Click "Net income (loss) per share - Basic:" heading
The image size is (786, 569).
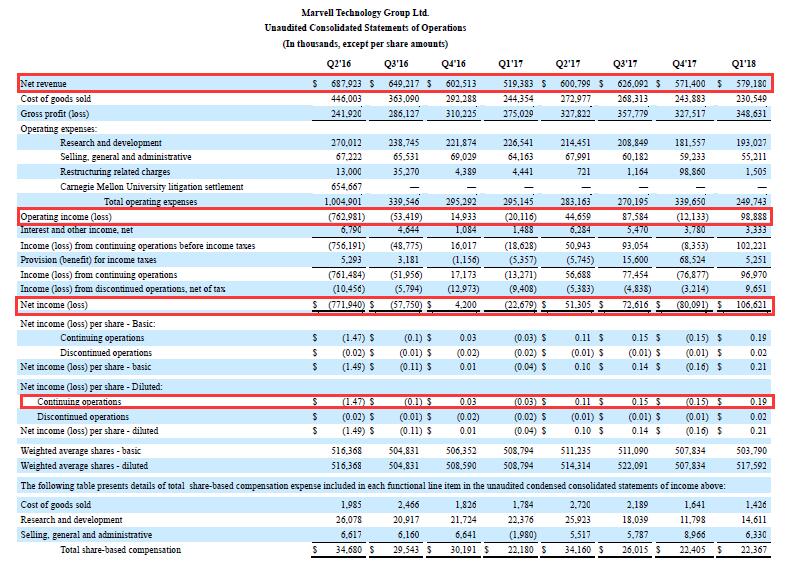(88, 324)
